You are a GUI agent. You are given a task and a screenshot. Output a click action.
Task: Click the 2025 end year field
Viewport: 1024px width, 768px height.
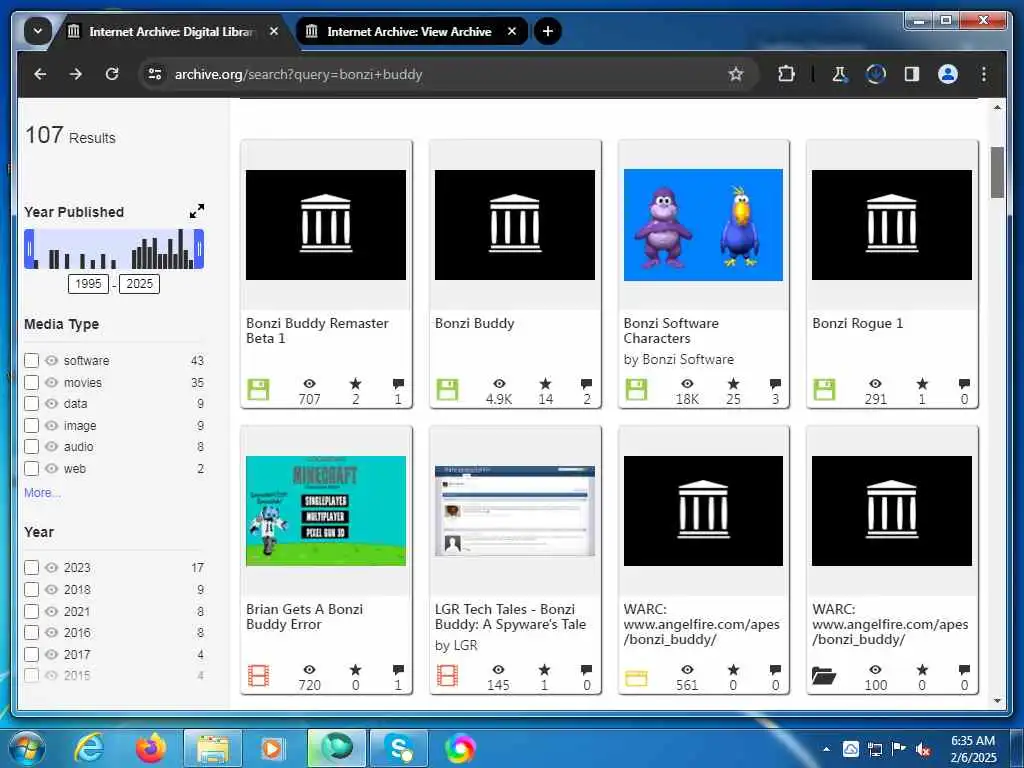tap(140, 284)
